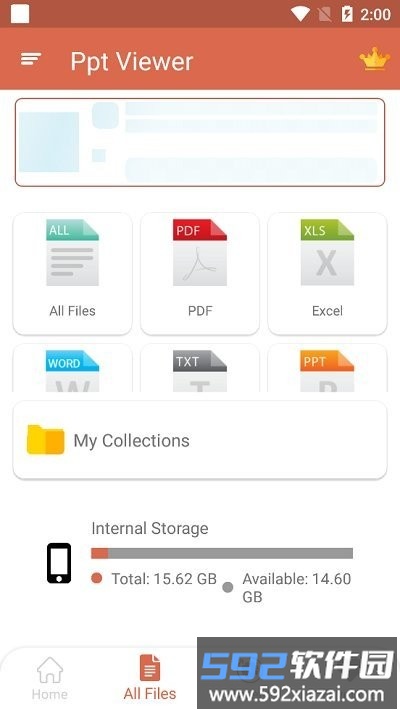This screenshot has height=710, width=400.
Task: Select the WORD documents tile
Action: pos(72,368)
